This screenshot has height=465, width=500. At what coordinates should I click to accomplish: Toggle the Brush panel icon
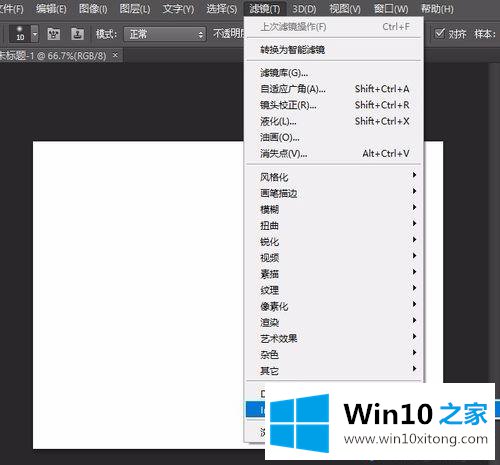(x=54, y=34)
